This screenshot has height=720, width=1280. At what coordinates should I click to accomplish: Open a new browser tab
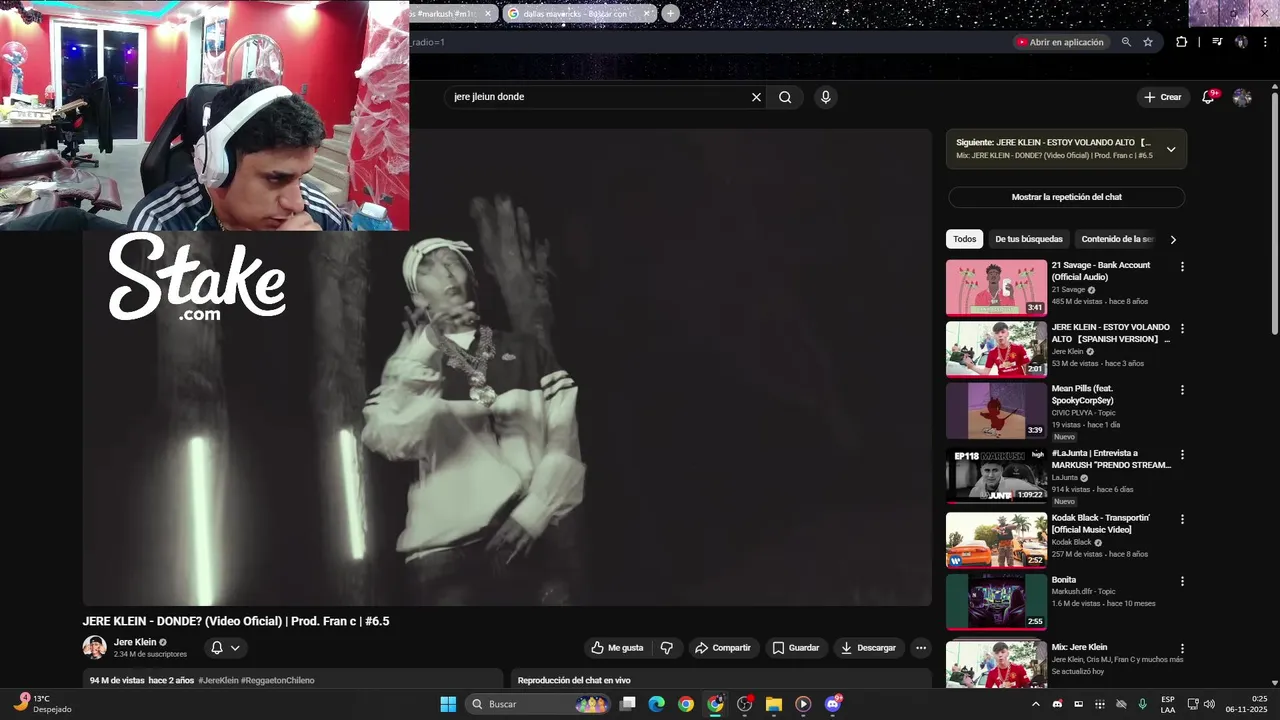pos(670,13)
